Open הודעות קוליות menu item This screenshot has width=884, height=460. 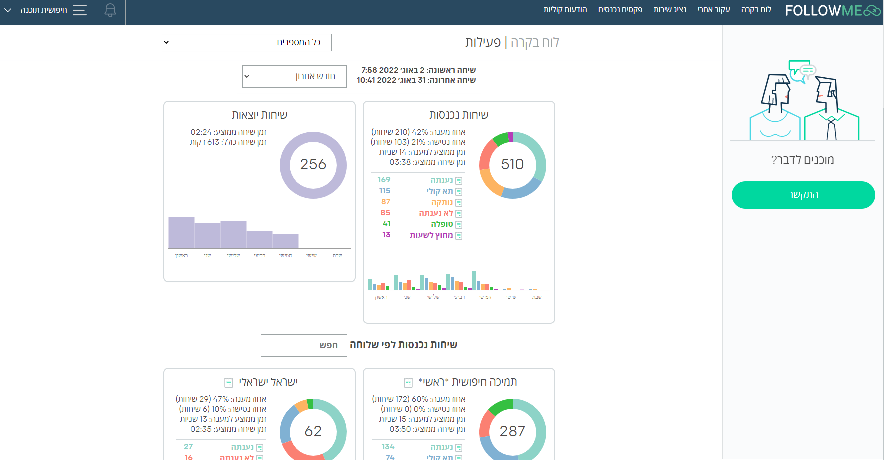pos(565,9)
